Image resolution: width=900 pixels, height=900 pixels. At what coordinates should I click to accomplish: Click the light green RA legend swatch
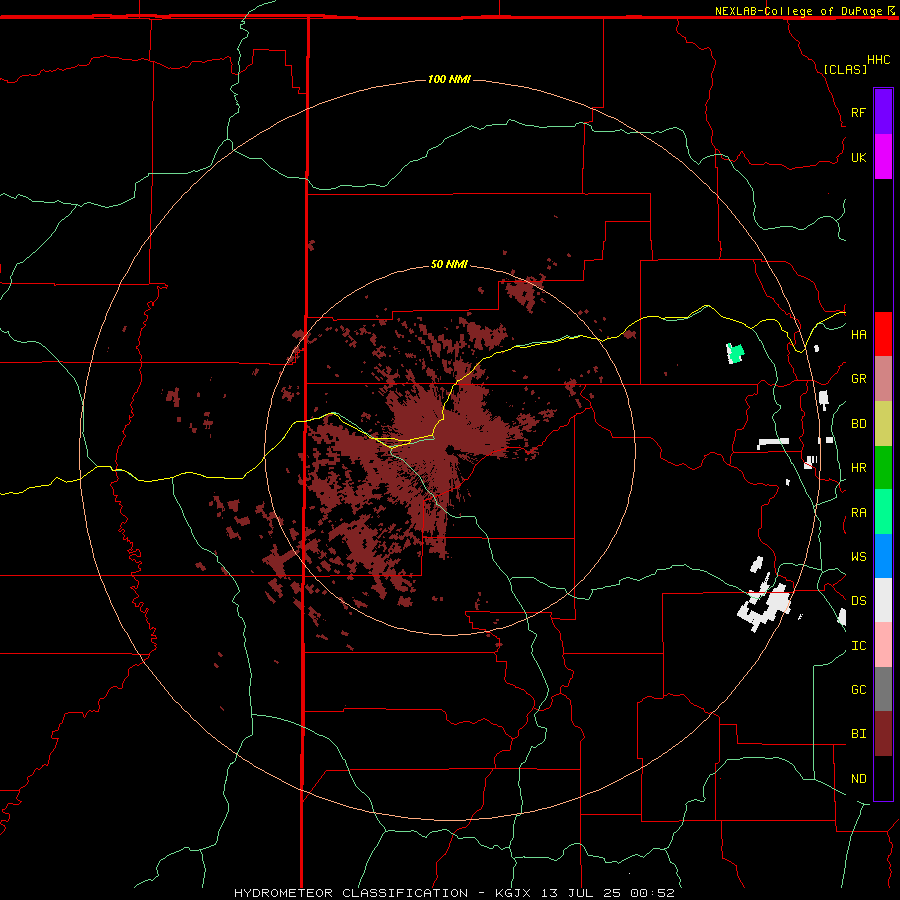point(883,512)
